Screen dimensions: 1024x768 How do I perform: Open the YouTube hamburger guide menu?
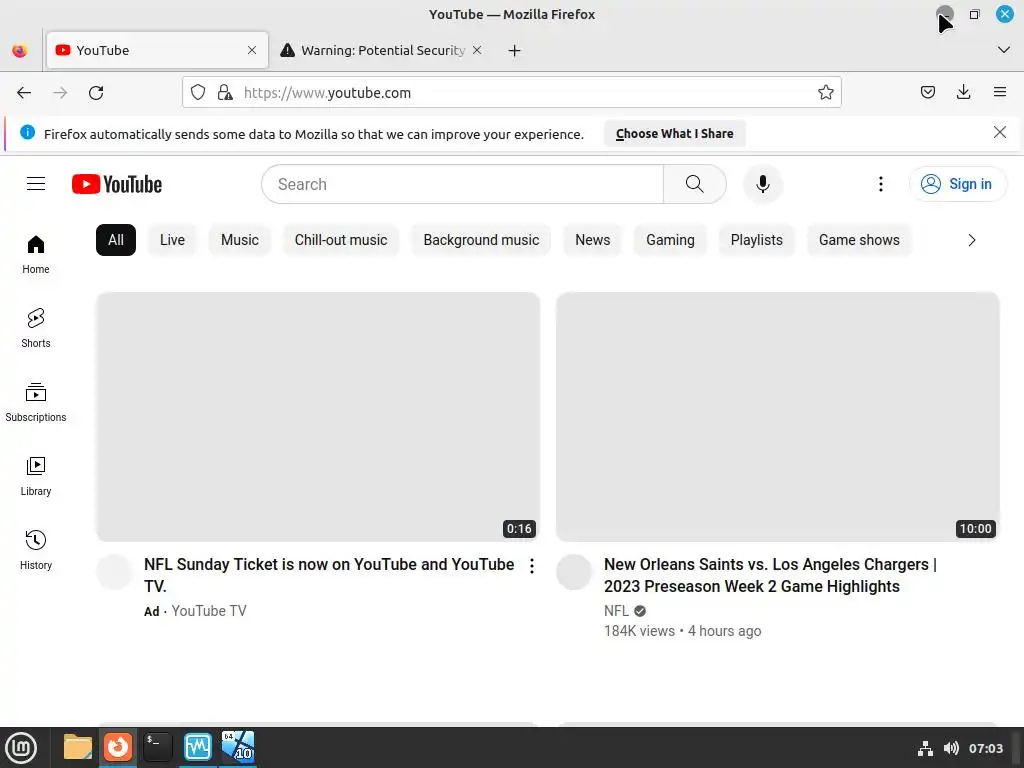[x=36, y=184]
